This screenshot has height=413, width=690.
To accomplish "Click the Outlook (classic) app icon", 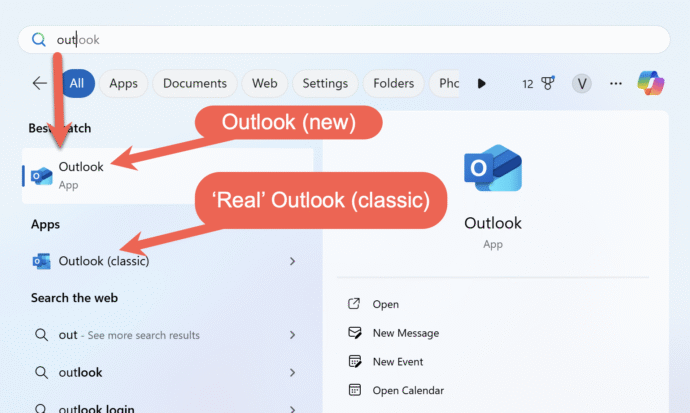I will click(41, 261).
